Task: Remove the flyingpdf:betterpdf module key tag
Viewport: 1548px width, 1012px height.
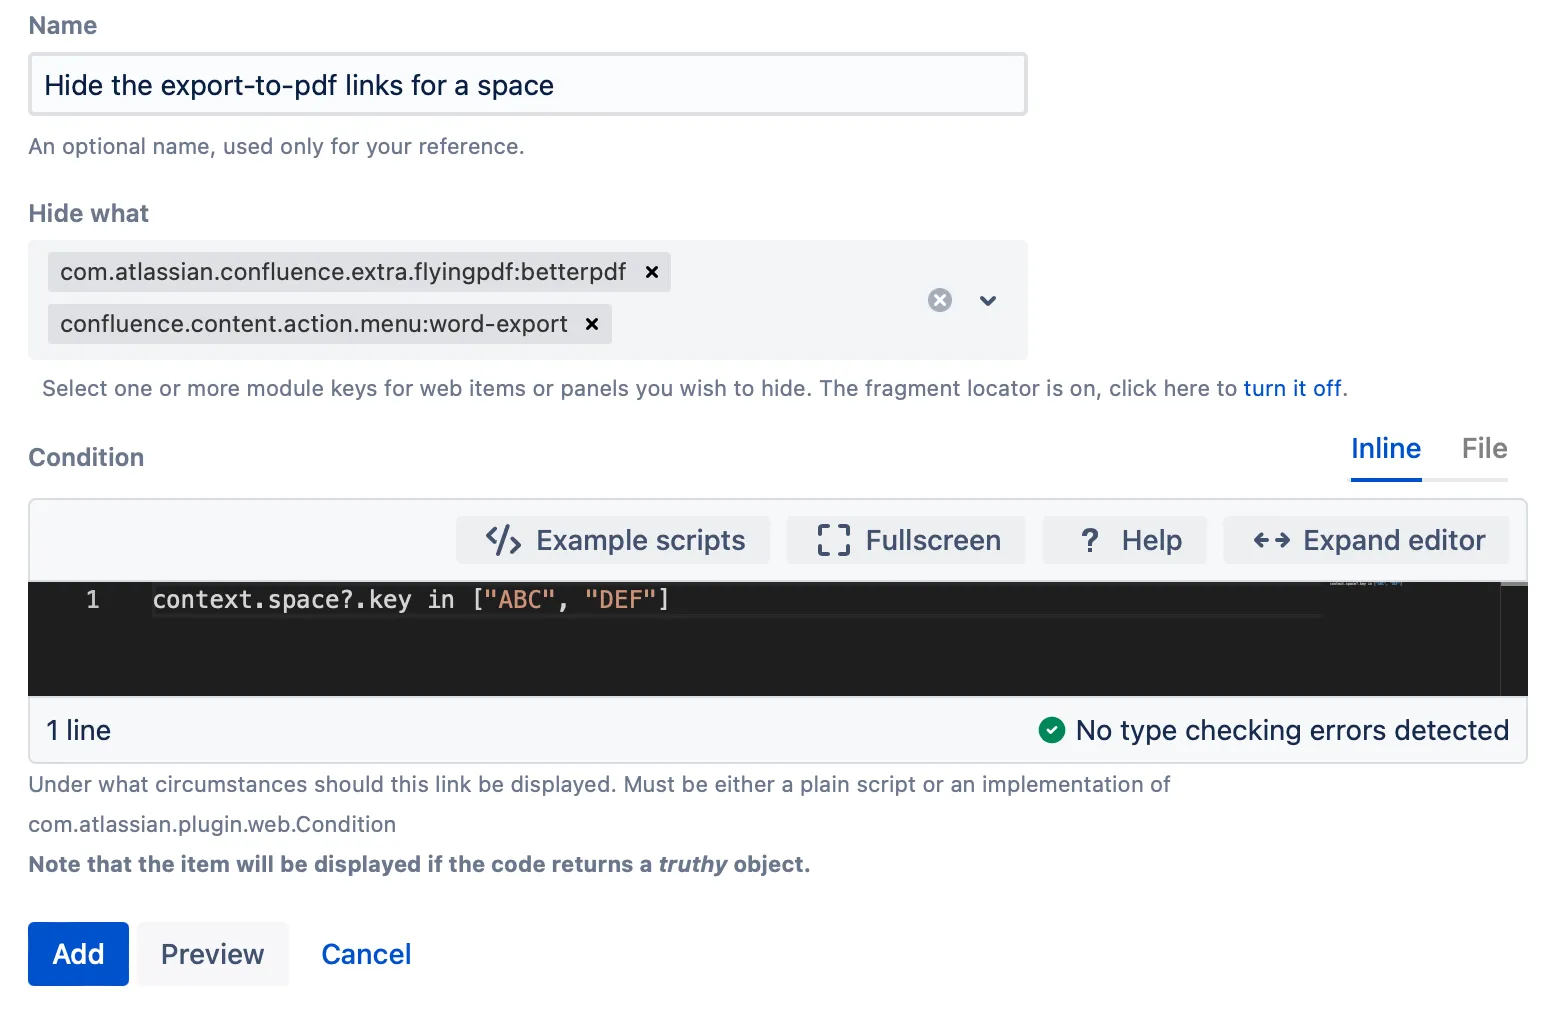Action: coord(652,272)
